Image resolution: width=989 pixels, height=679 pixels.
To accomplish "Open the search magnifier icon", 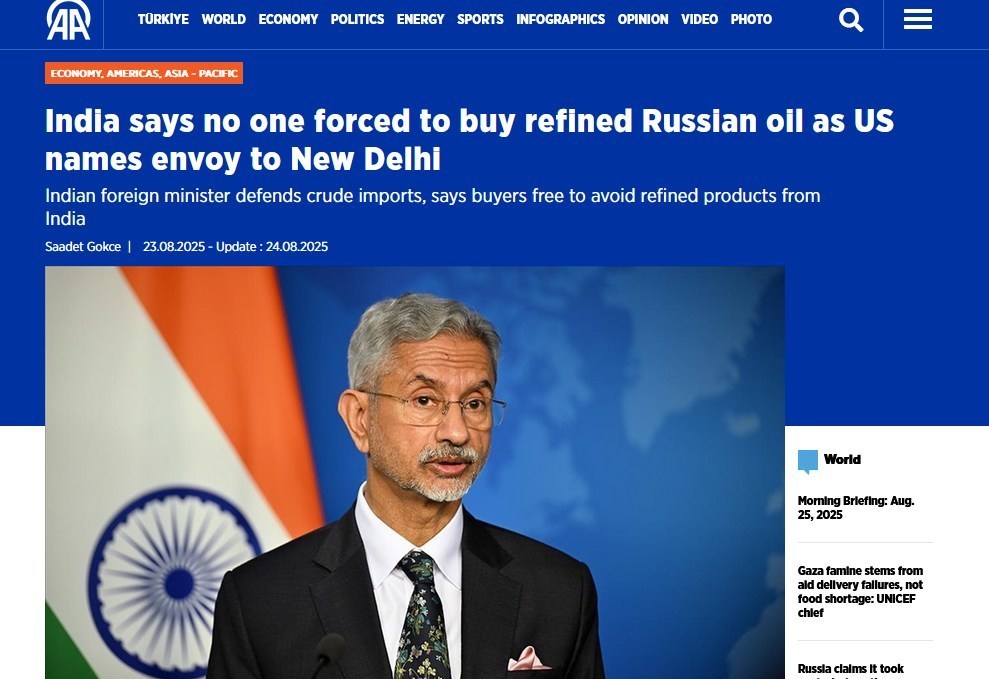I will point(851,20).
